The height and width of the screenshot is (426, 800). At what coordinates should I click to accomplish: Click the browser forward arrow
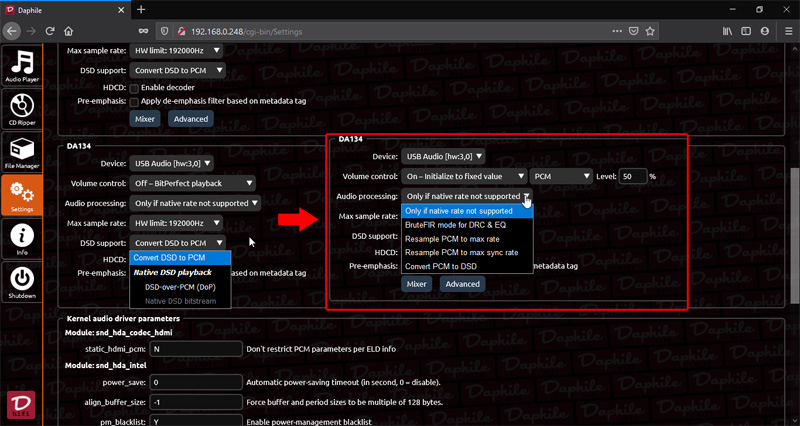31,31
